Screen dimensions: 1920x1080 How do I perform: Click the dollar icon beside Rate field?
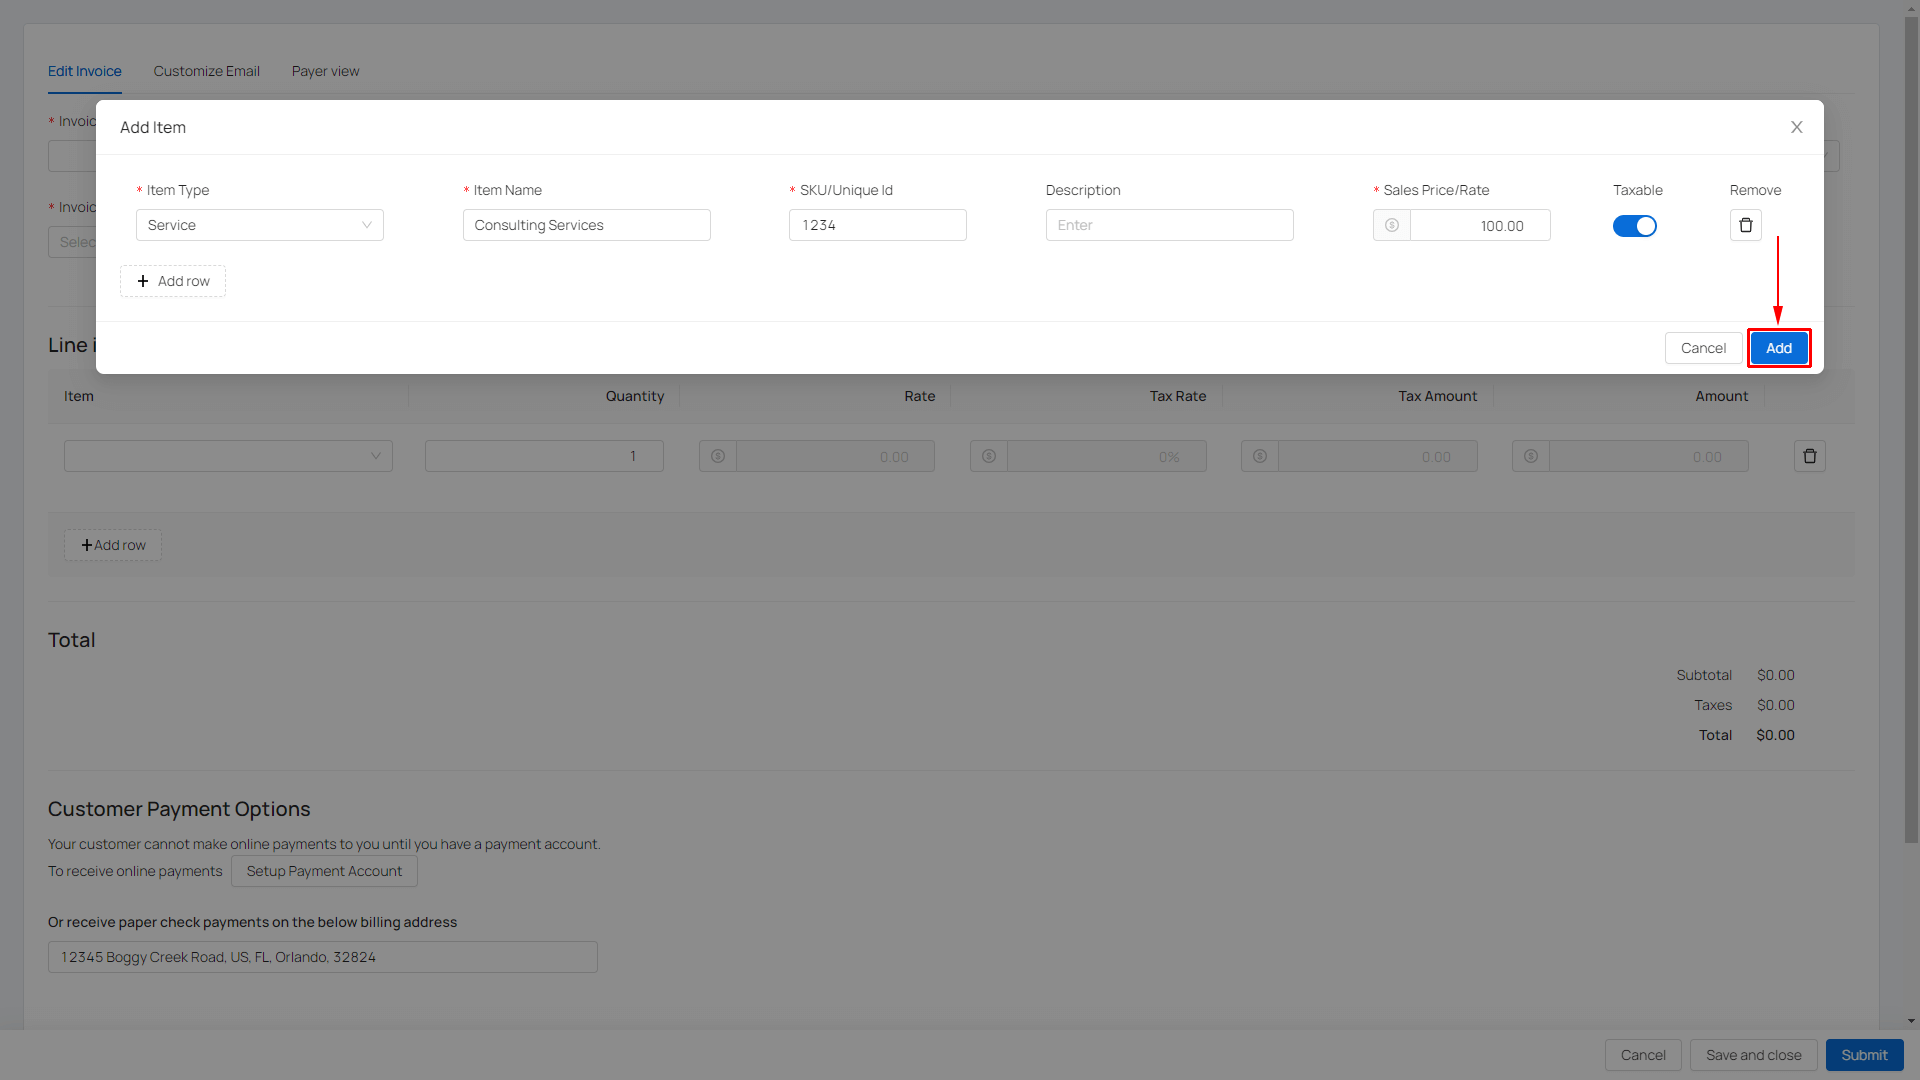[x=717, y=456]
